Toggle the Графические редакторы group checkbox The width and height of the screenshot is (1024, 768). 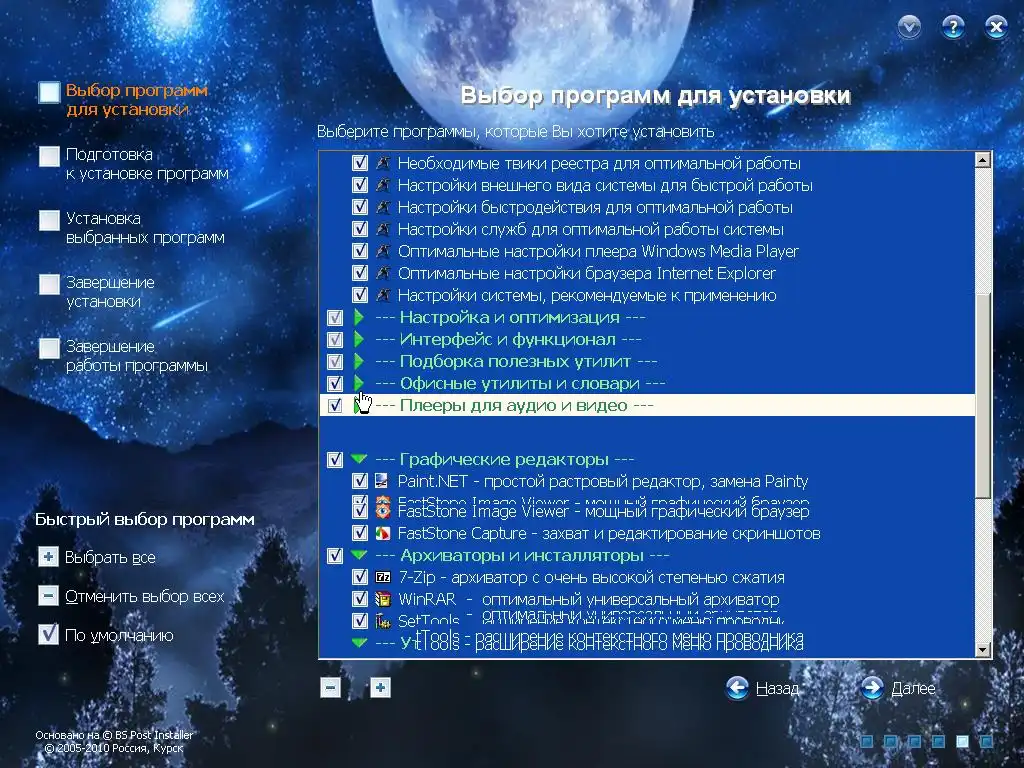point(335,459)
